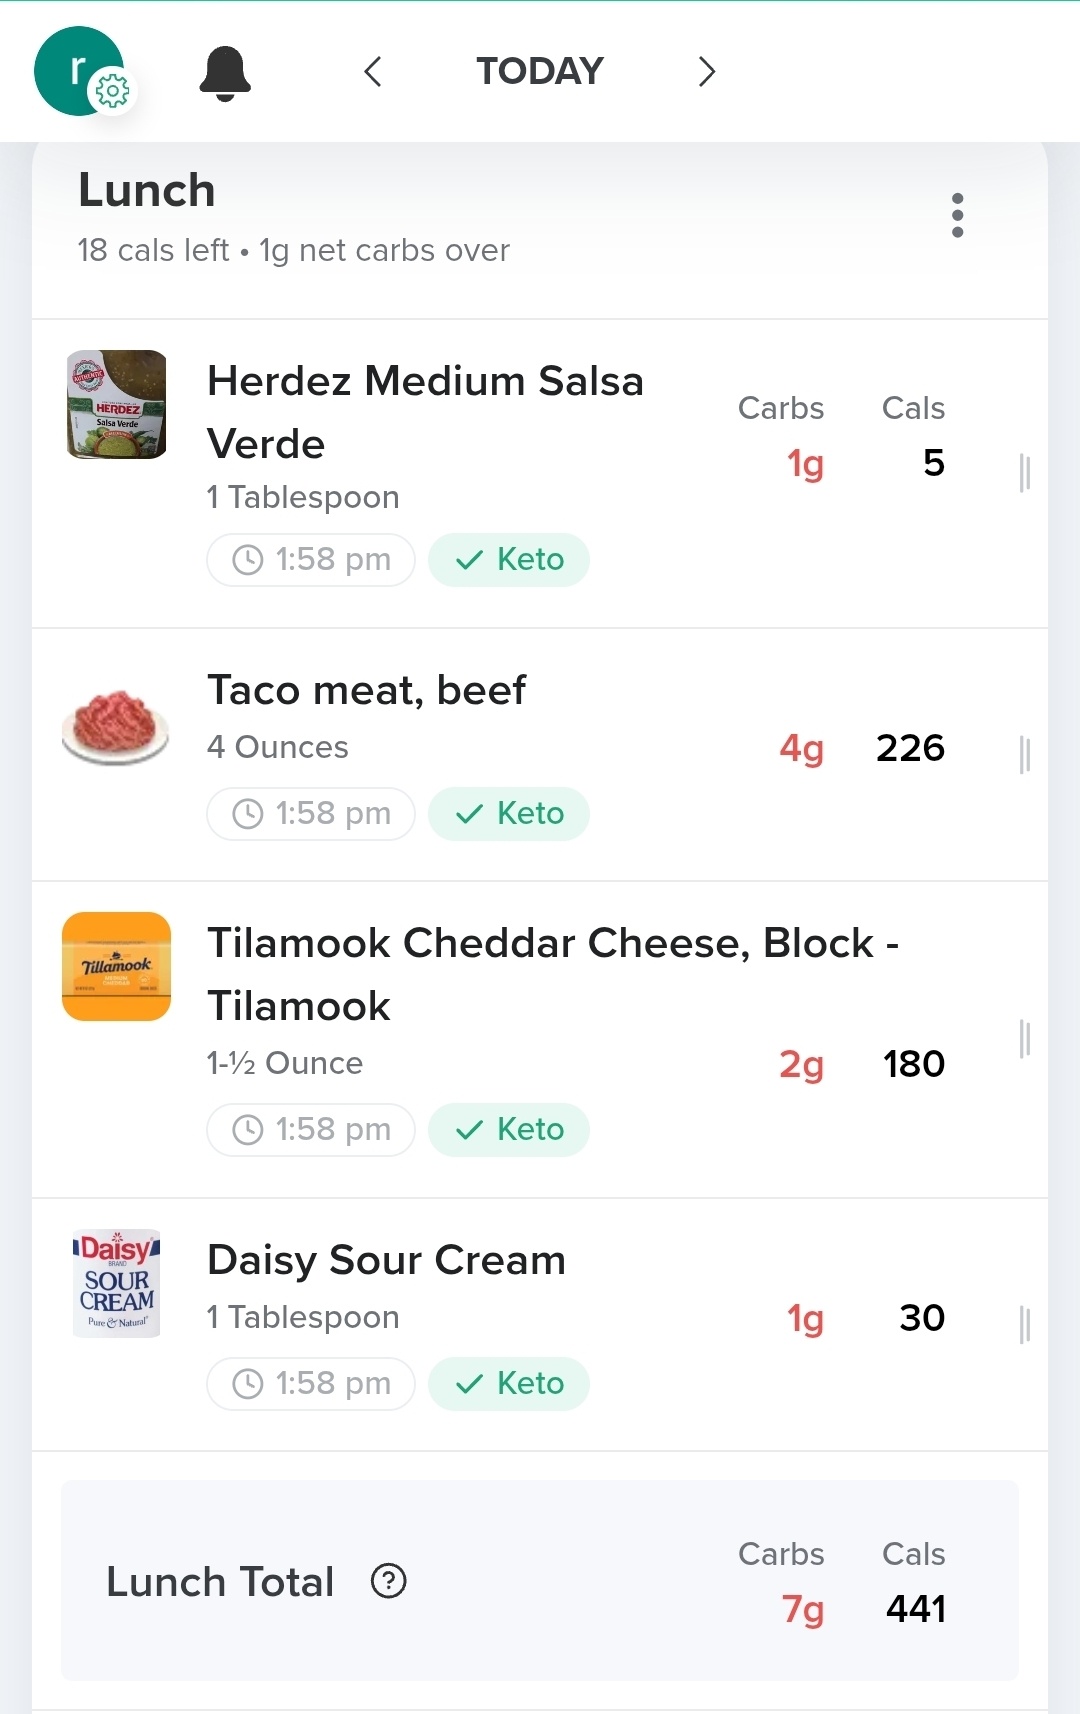Viewport: 1080px width, 1714px height.
Task: Click Lunch Total help question icon
Action: coord(388,1581)
